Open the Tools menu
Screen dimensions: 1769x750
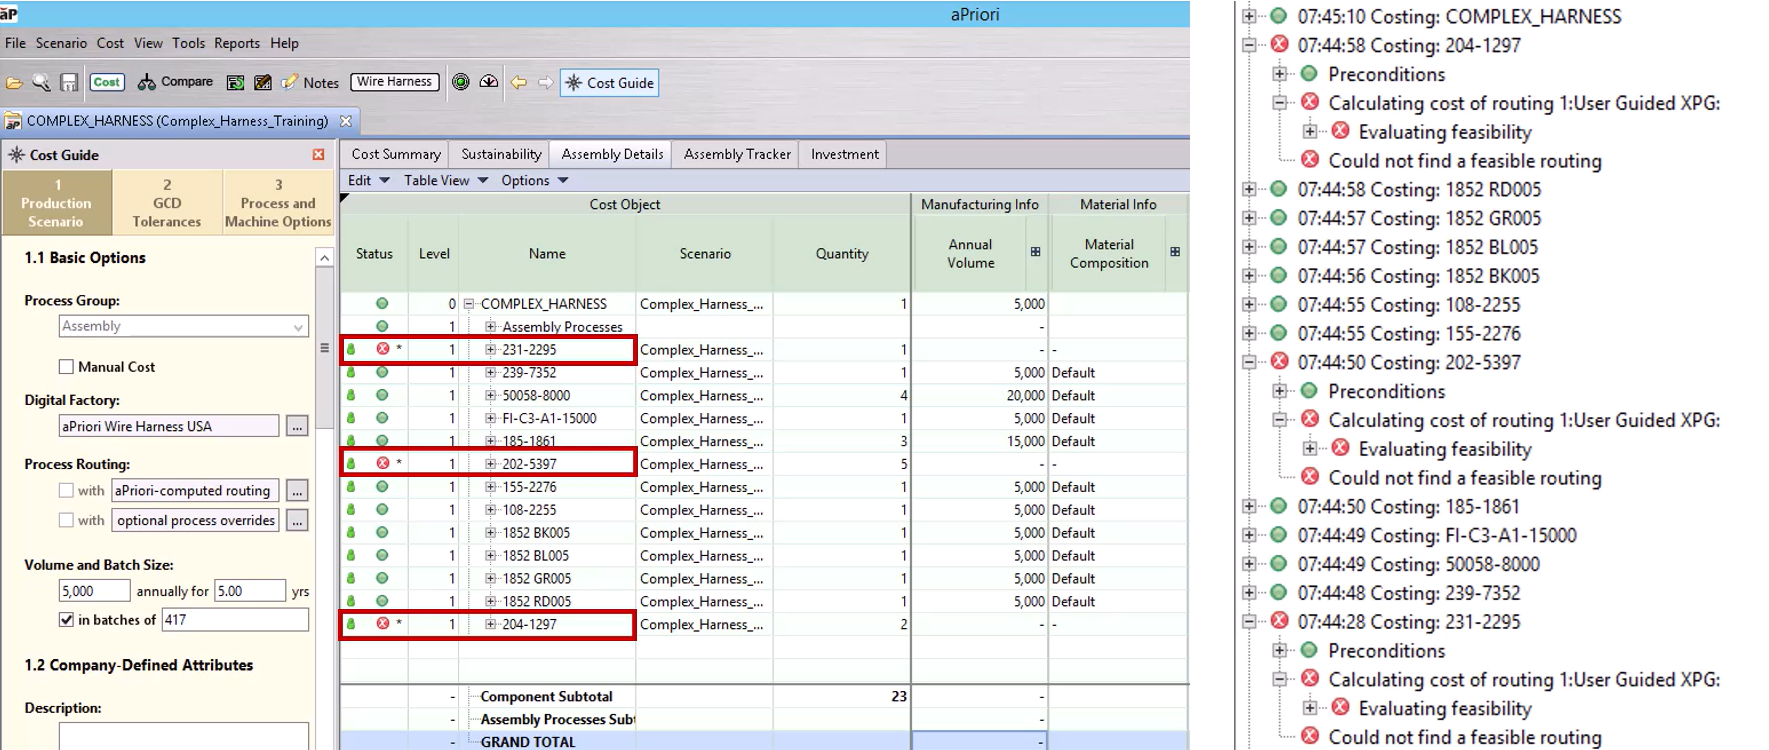pos(188,43)
